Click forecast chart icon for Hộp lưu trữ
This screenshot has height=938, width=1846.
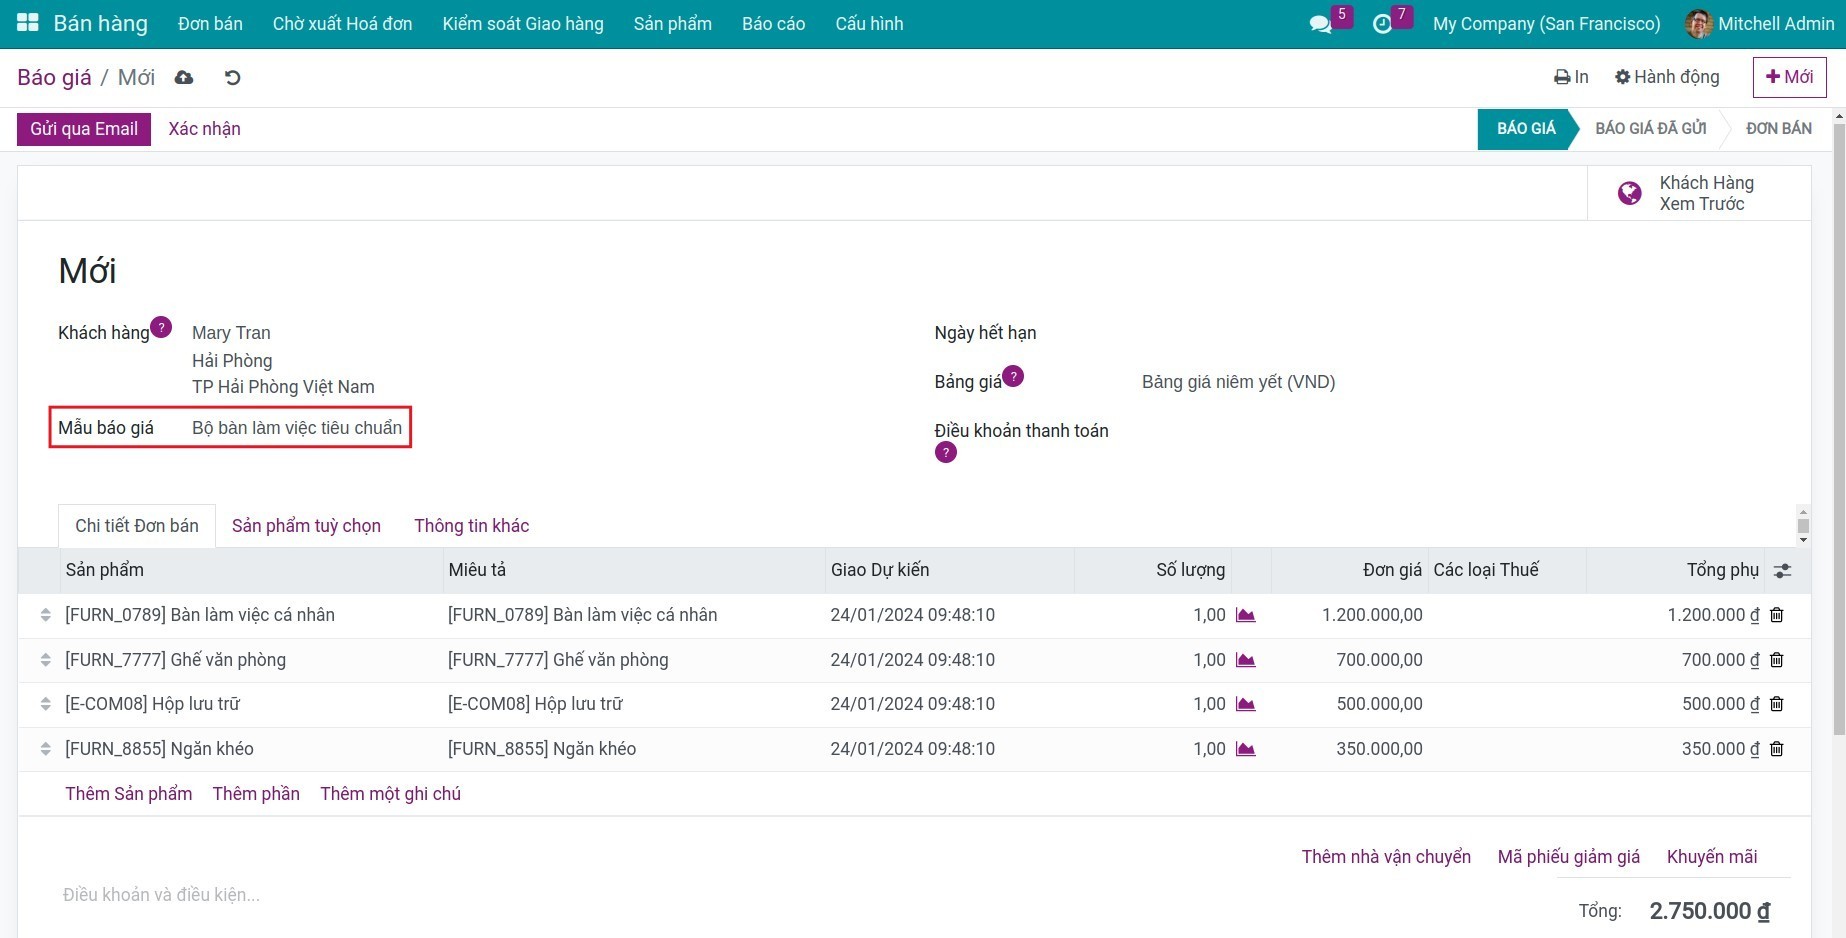1245,704
